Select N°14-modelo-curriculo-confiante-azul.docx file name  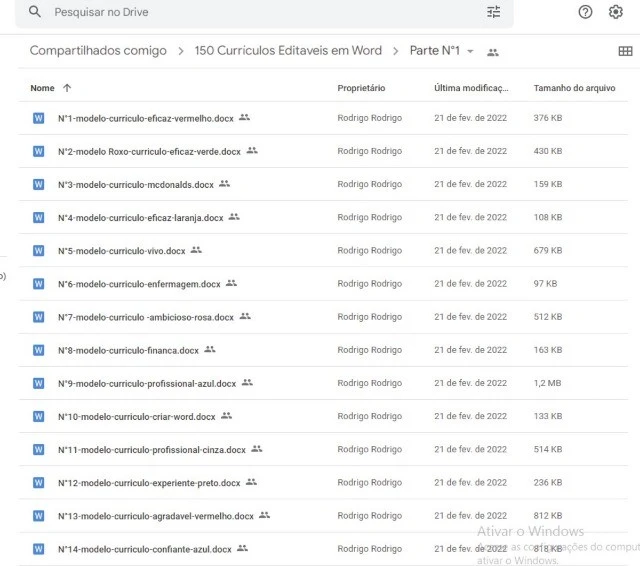click(145, 549)
